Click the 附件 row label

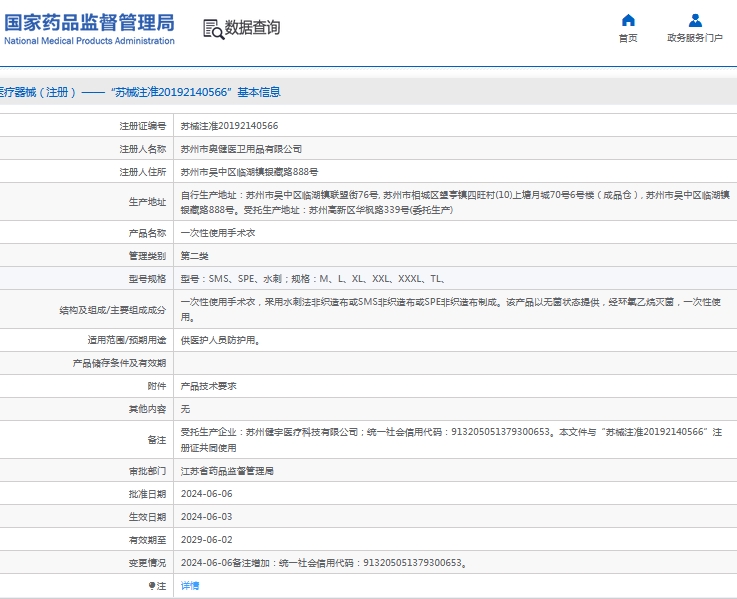click(157, 386)
